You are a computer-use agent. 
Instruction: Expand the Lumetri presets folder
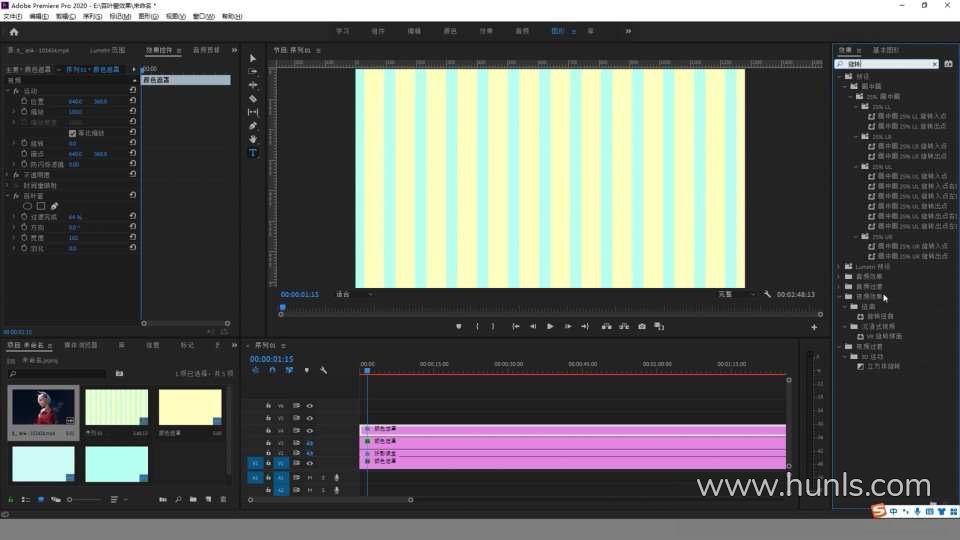coord(840,267)
